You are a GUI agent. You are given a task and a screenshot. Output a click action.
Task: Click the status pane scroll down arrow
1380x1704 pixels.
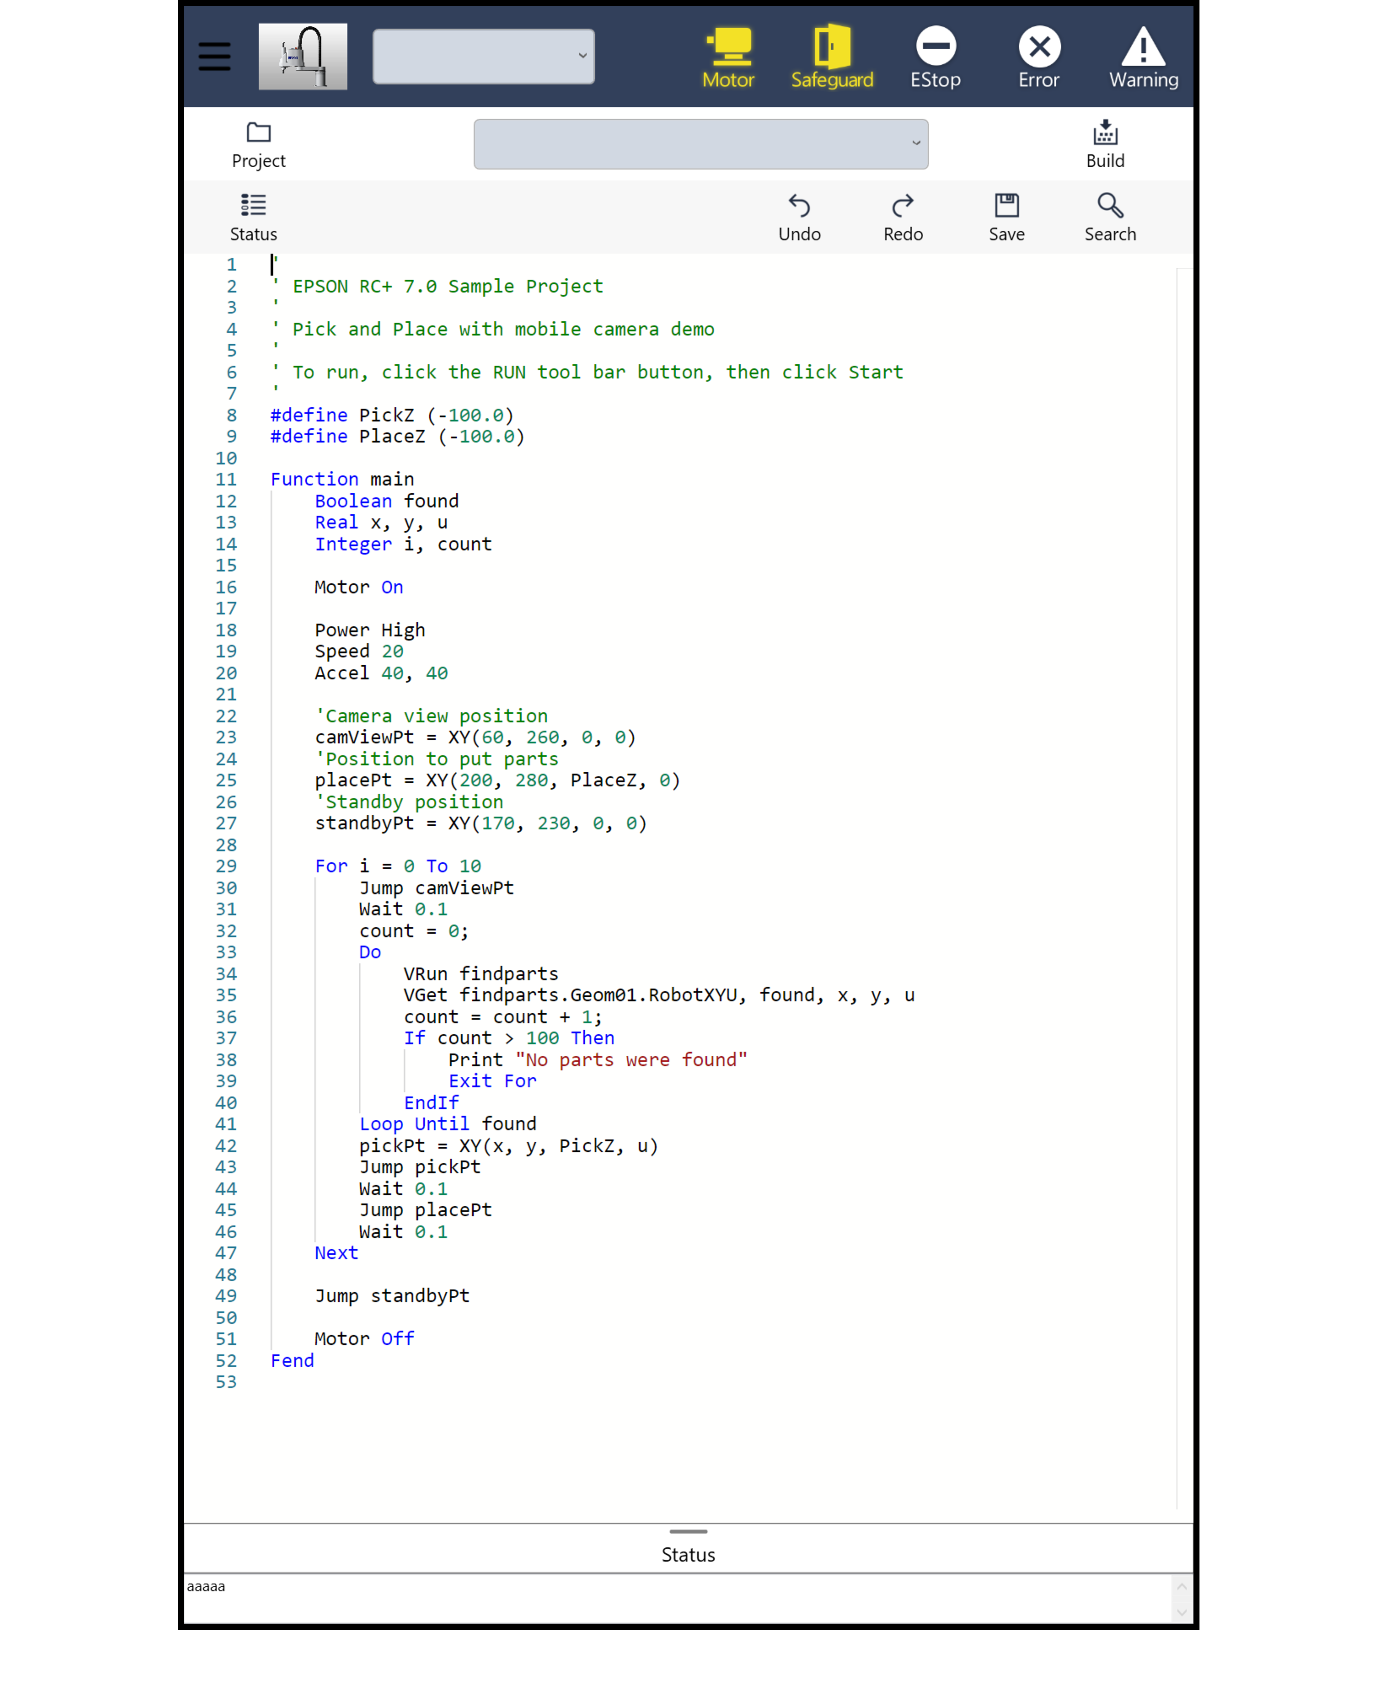pyautogui.click(x=1182, y=1612)
